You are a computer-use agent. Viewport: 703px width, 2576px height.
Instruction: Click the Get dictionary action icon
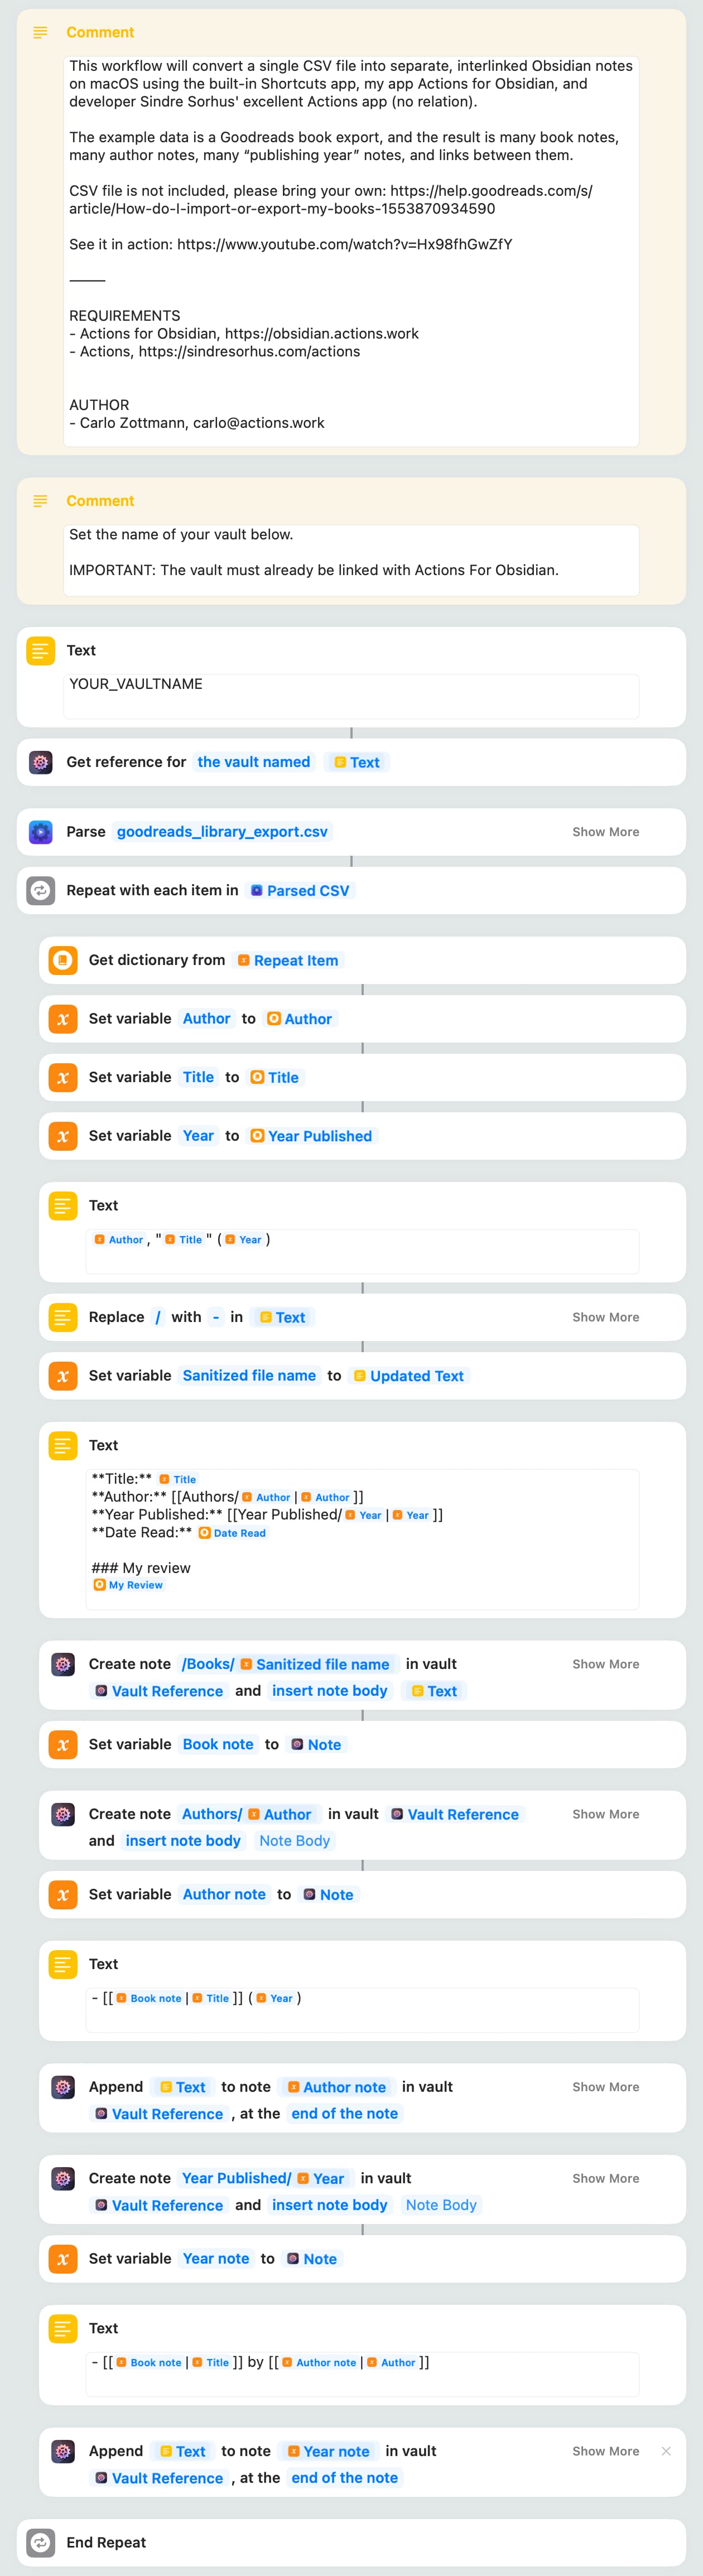pos(63,960)
